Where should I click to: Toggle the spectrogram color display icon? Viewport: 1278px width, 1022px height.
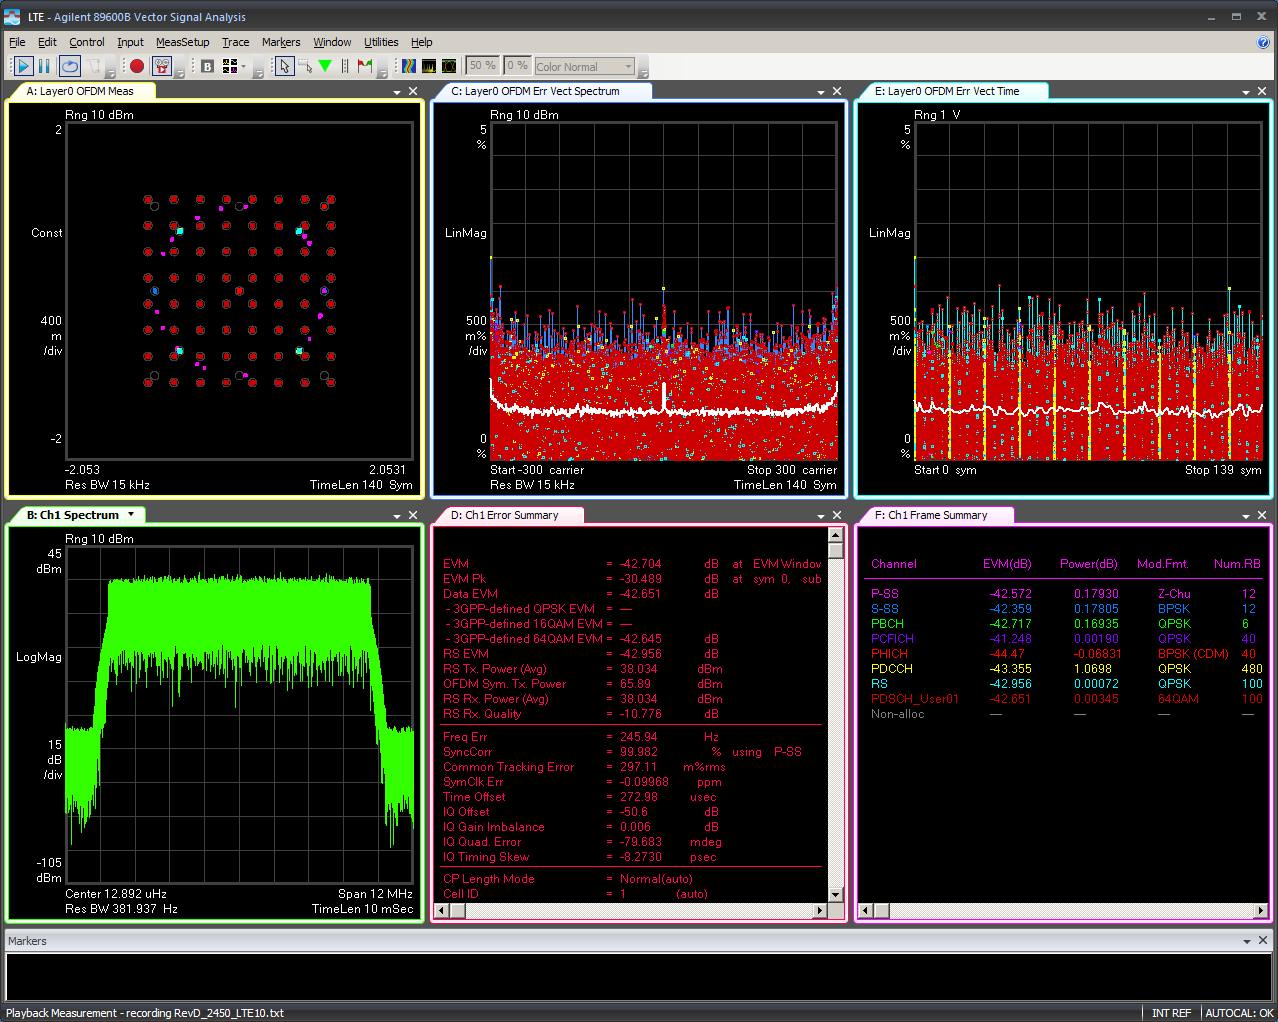tap(409, 66)
